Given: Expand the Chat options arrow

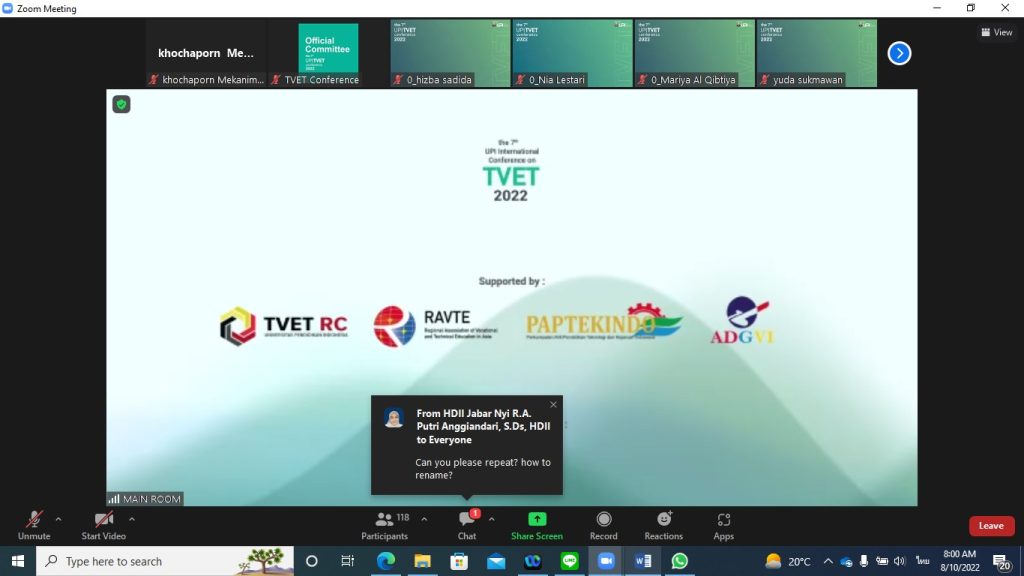Looking at the screenshot, I should tap(492, 520).
